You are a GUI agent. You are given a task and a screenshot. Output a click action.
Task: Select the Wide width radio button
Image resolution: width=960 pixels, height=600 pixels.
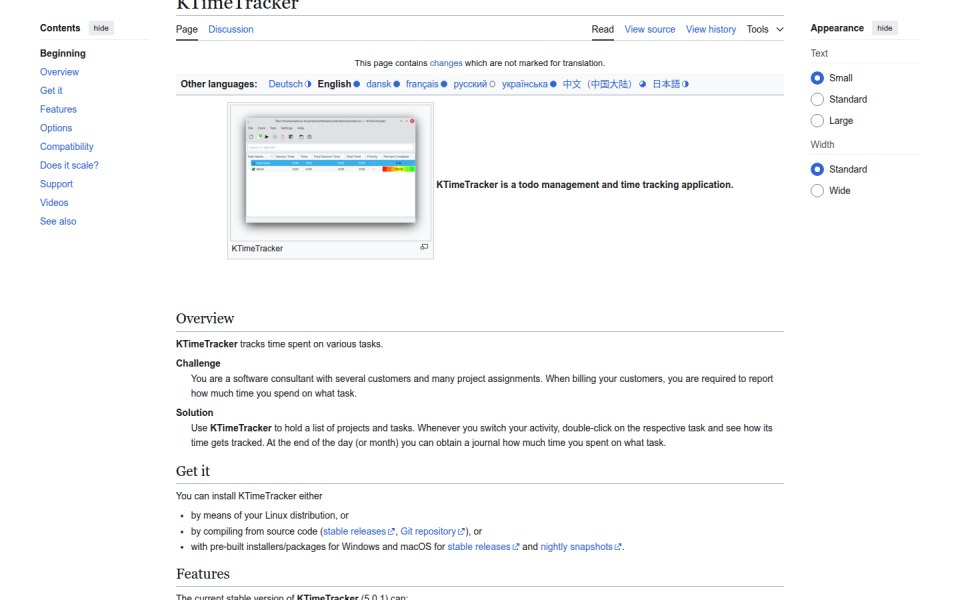[x=817, y=190]
